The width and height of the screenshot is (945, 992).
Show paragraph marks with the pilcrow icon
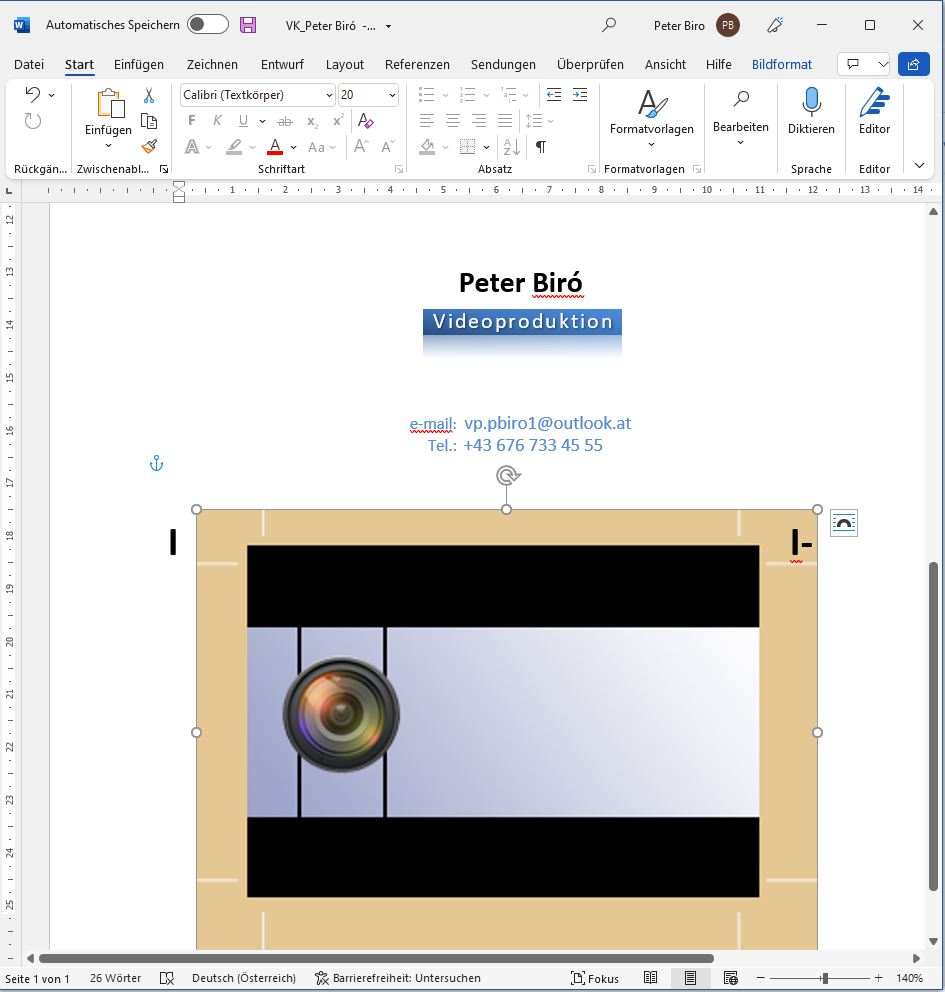[x=540, y=147]
